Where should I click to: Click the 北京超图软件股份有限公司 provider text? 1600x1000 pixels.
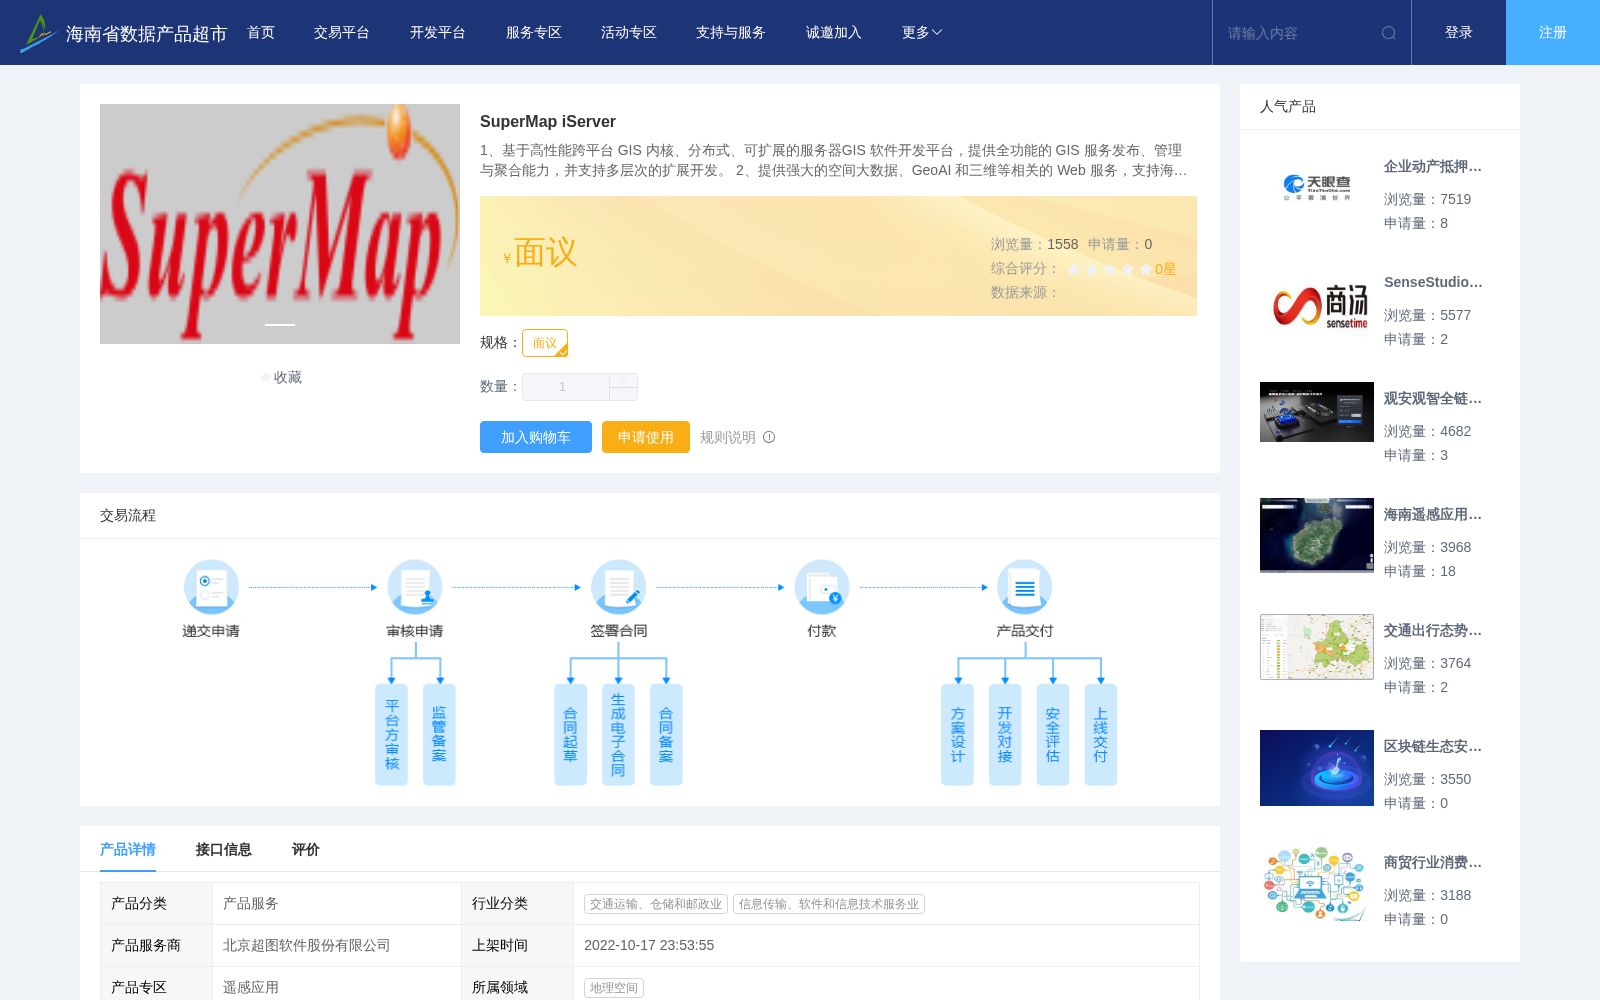307,946
